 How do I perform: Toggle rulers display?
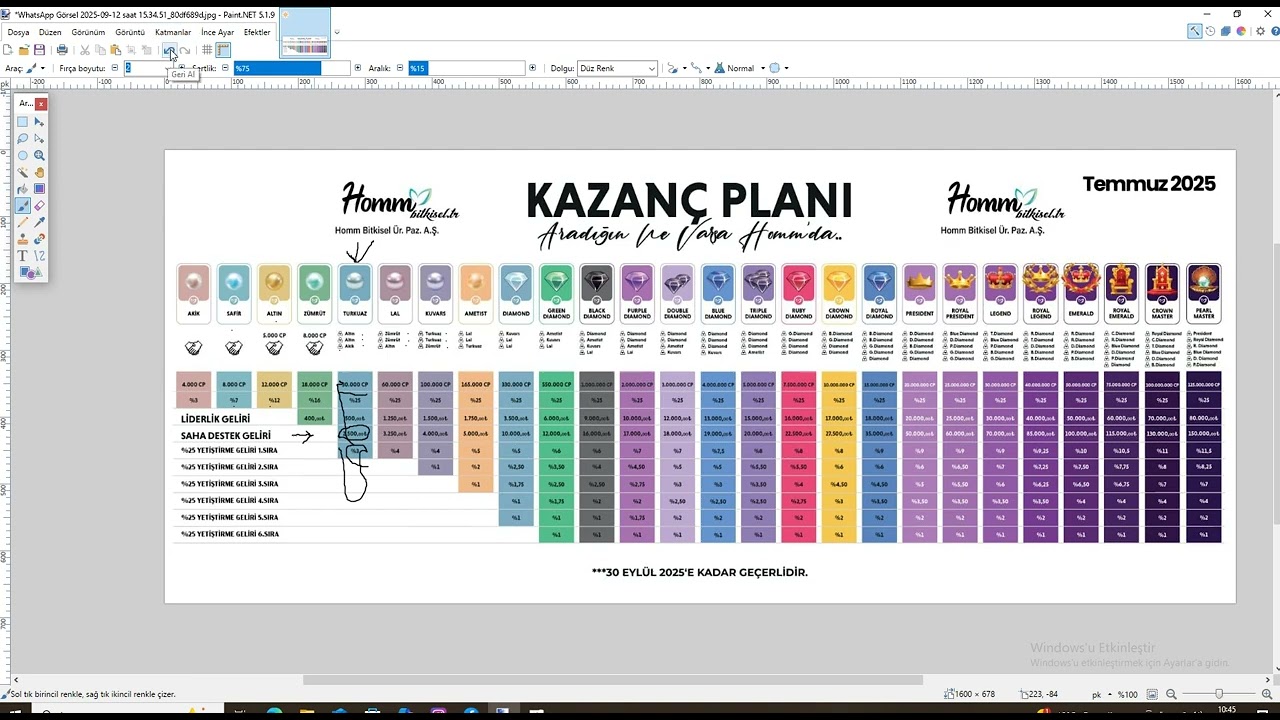(223, 50)
